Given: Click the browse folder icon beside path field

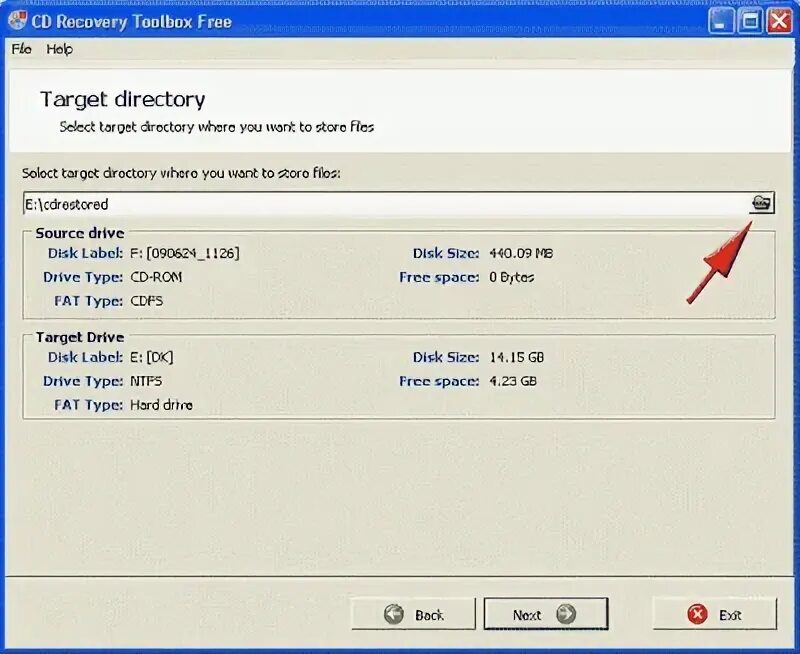Looking at the screenshot, I should click(x=762, y=203).
